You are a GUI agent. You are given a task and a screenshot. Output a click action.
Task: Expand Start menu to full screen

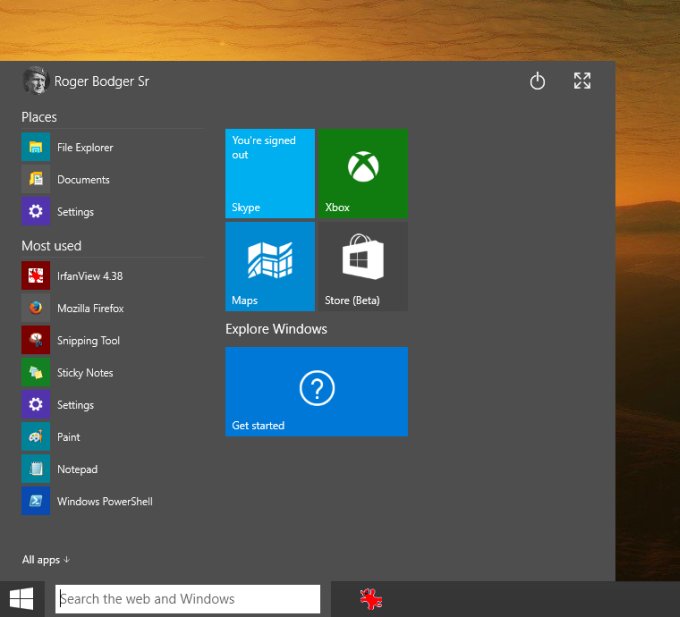582,82
